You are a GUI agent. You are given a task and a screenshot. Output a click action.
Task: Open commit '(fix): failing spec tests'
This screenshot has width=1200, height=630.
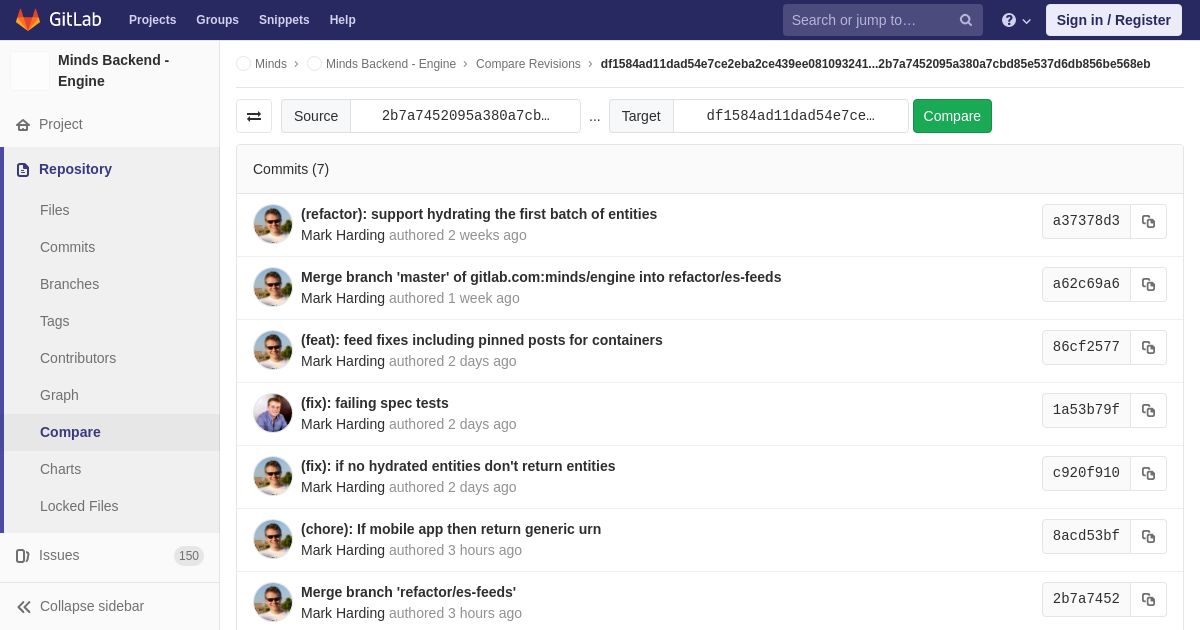tap(375, 403)
